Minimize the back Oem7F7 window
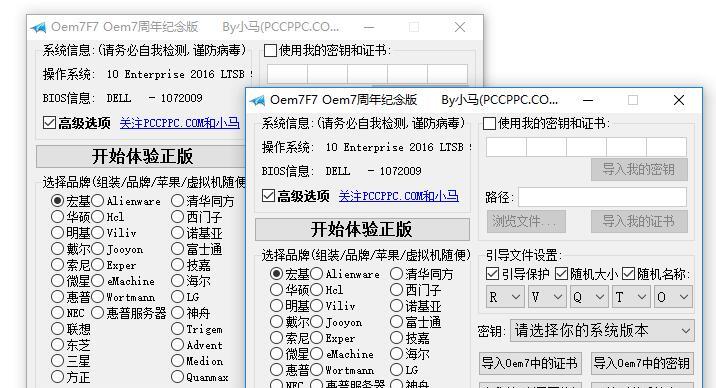This screenshot has width=716, height=388. [x=369, y=27]
